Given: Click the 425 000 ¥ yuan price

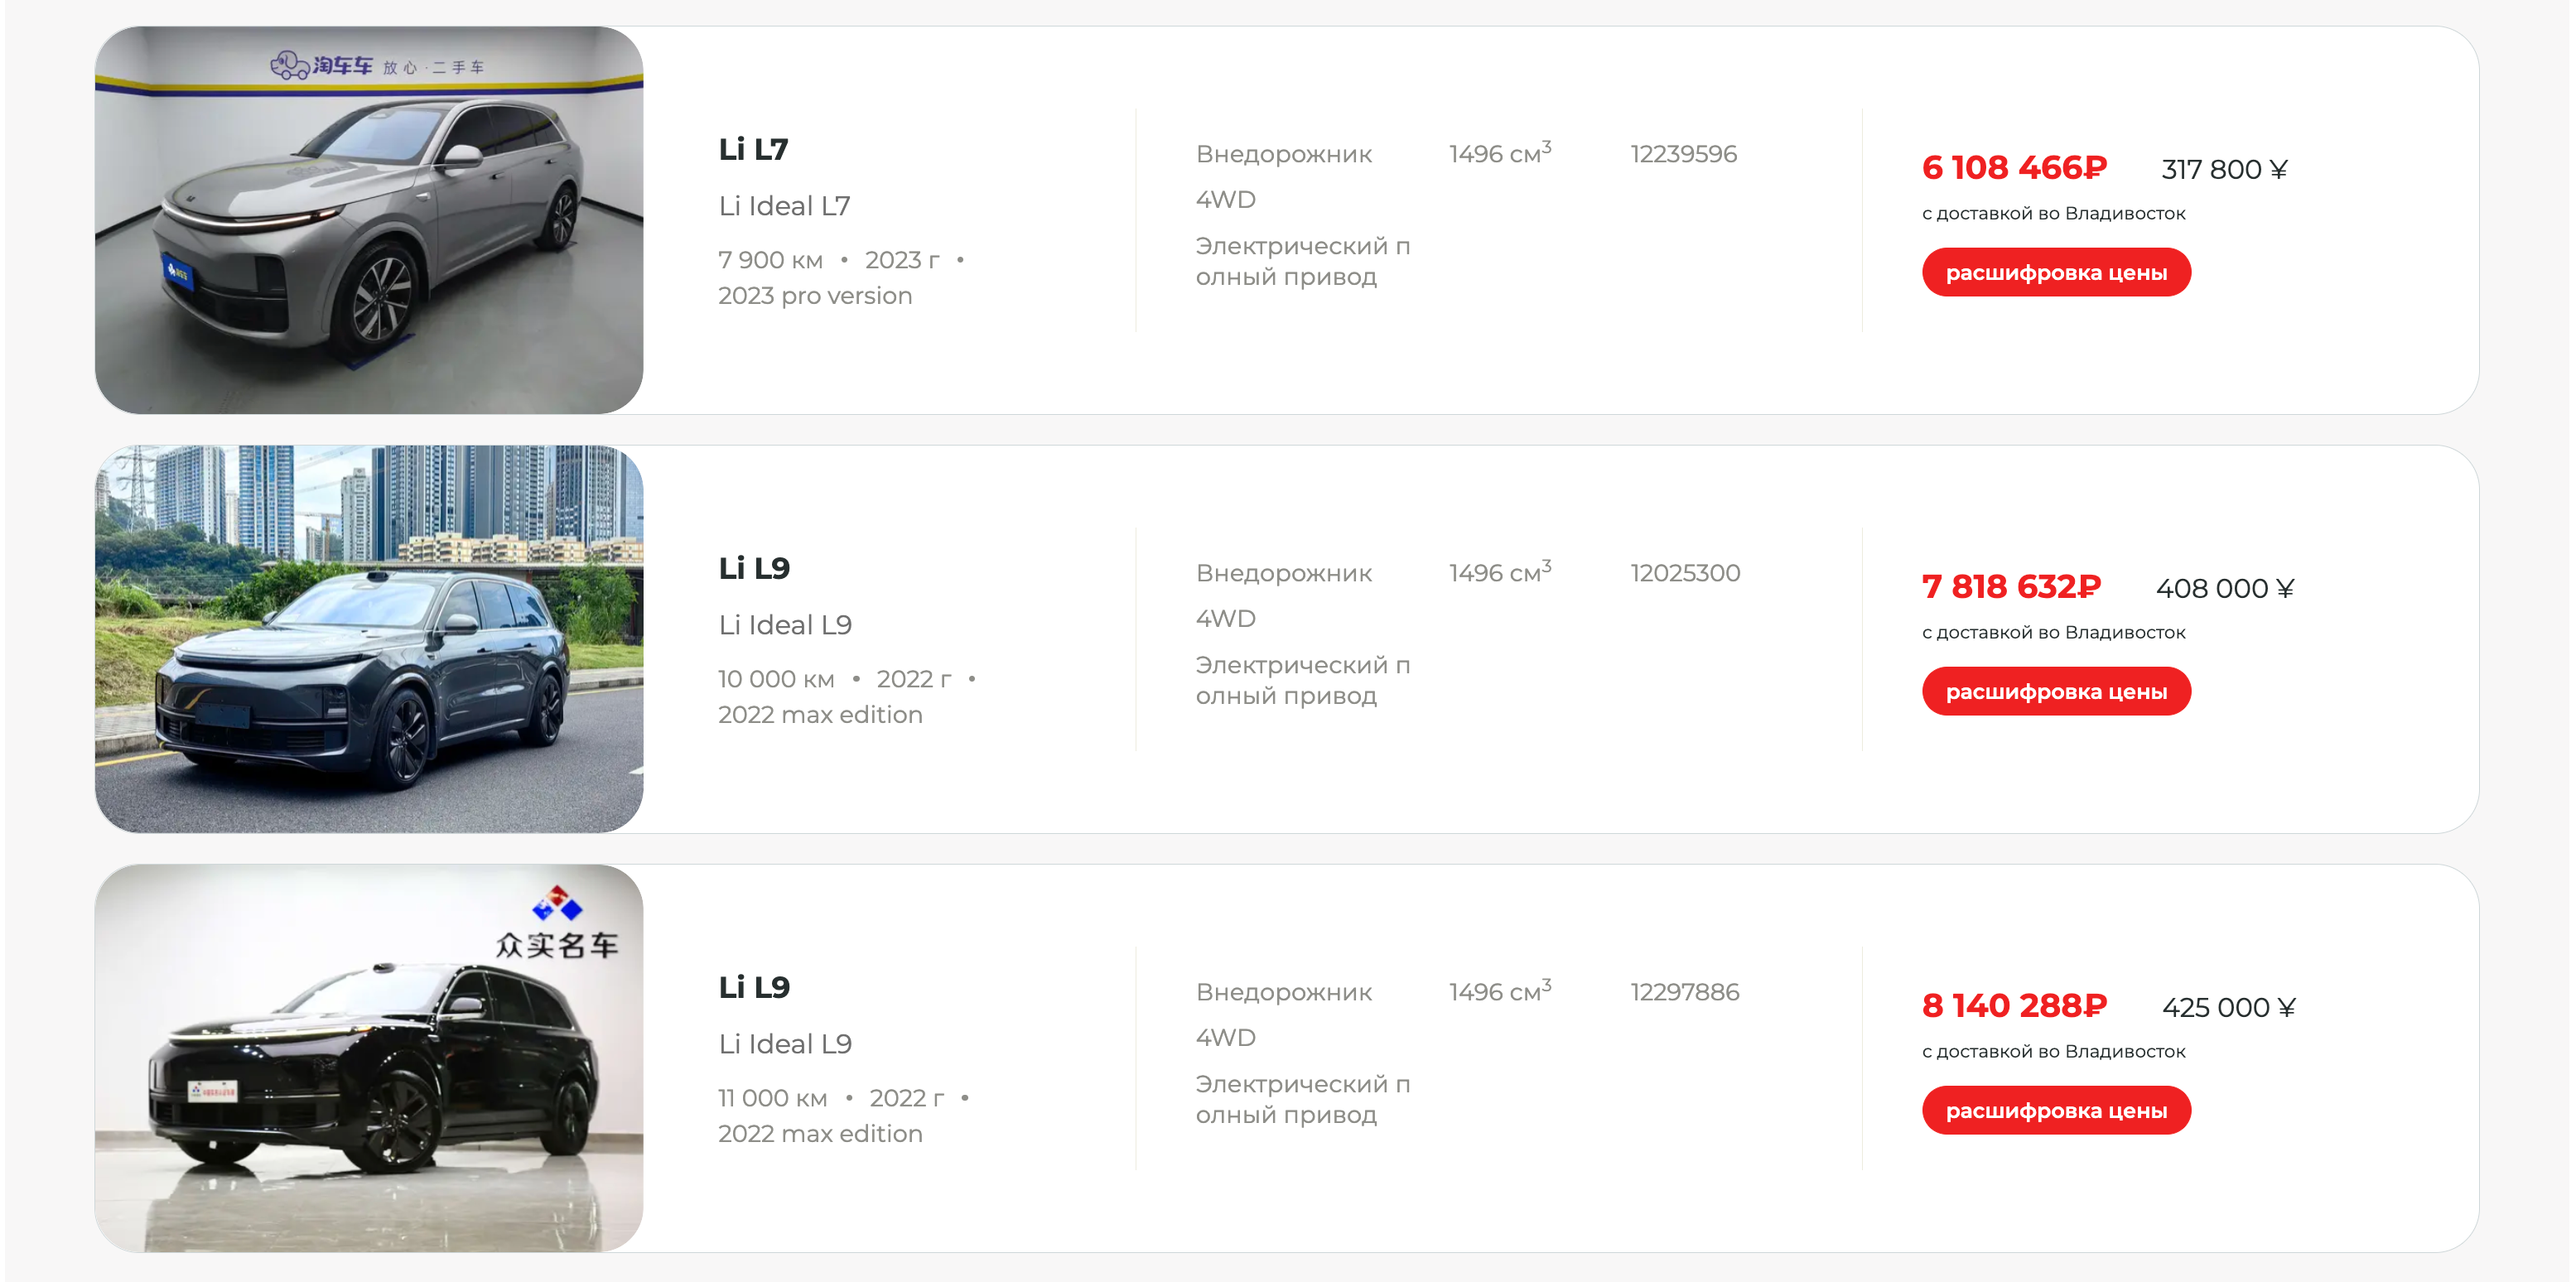Looking at the screenshot, I should tap(2227, 1008).
